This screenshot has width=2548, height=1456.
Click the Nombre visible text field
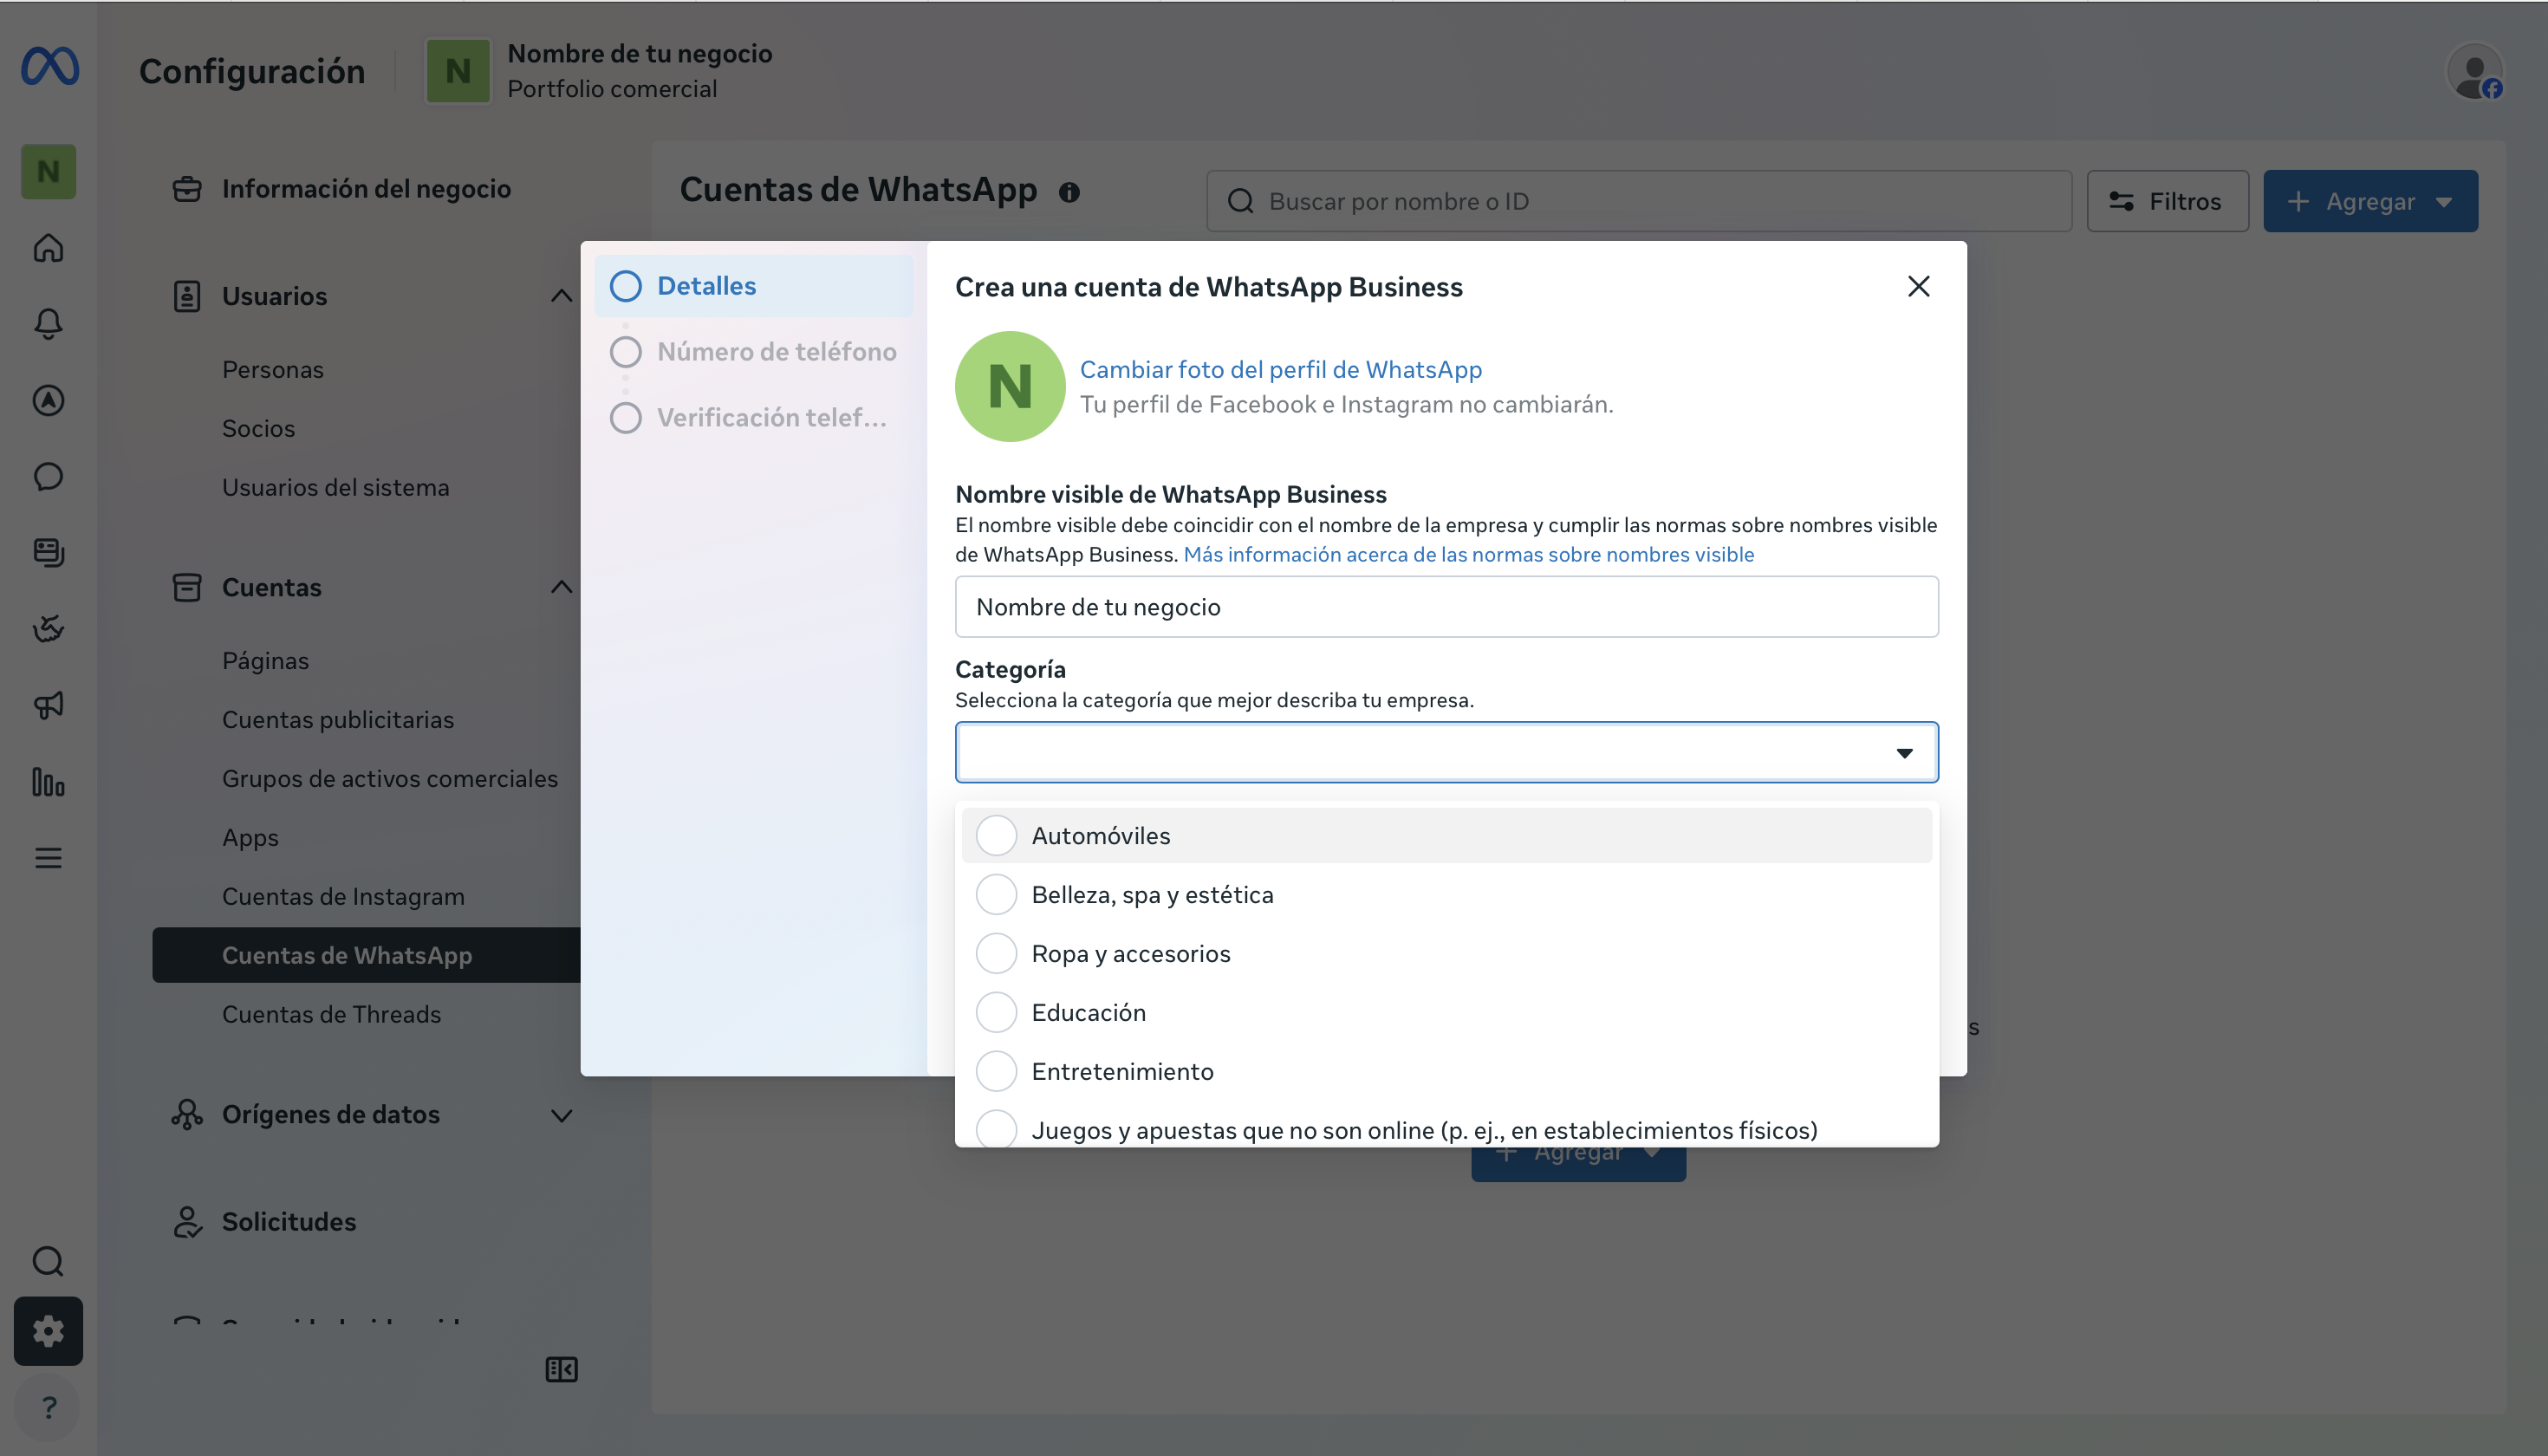(1446, 607)
